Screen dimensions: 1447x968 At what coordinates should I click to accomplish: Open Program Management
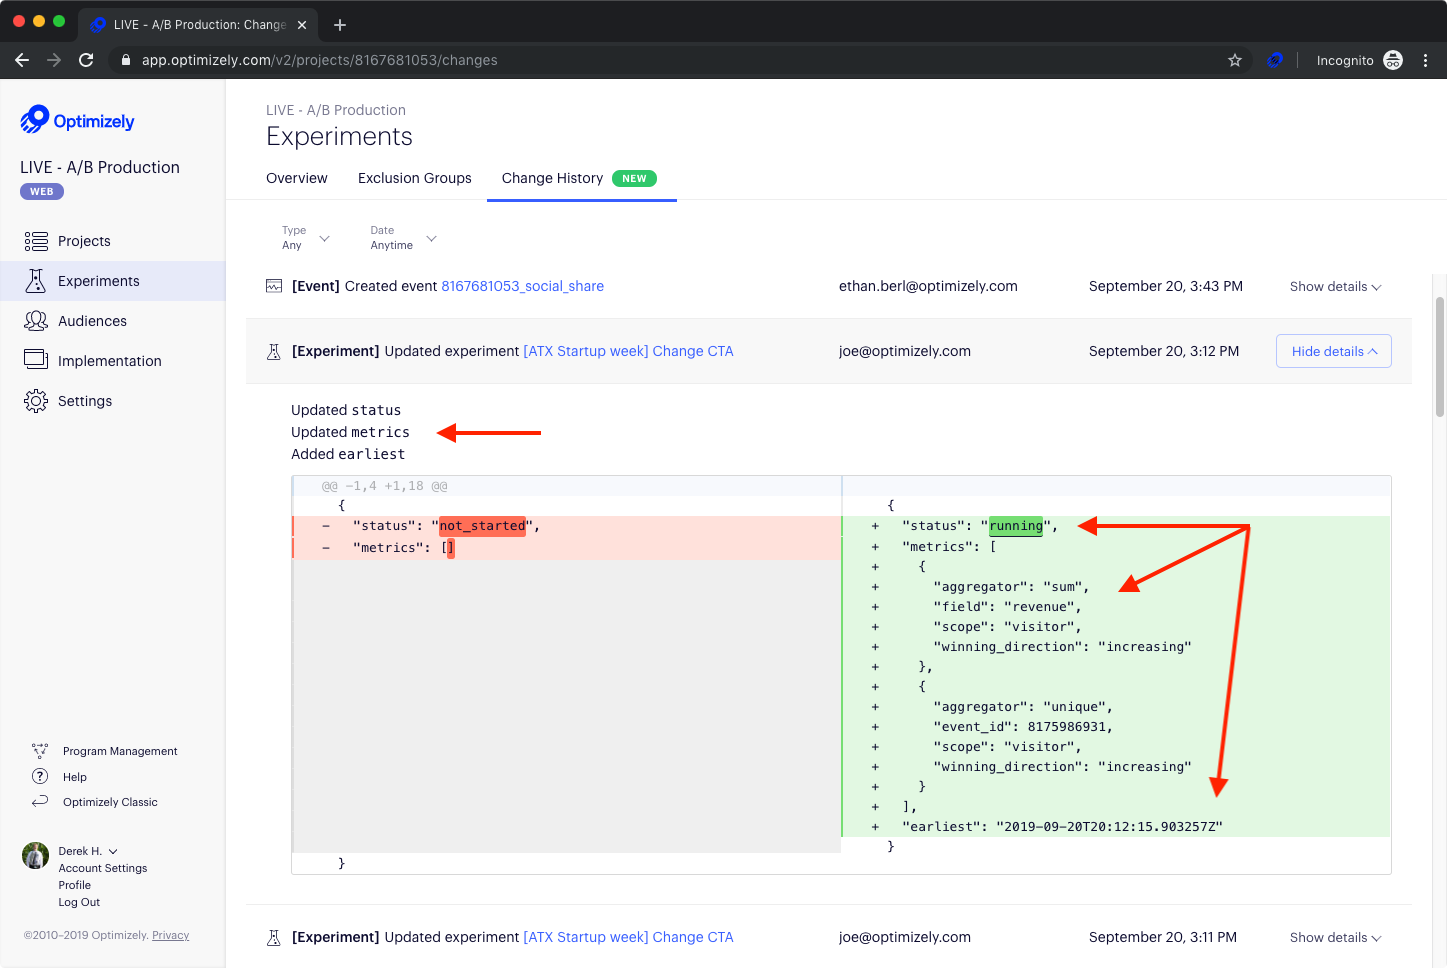pyautogui.click(x=120, y=751)
